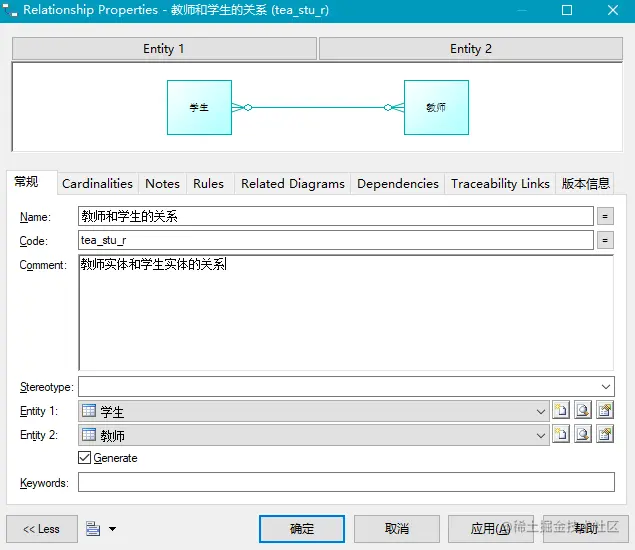Expand the Entity 2 dropdown showing 教师

tap(541, 435)
